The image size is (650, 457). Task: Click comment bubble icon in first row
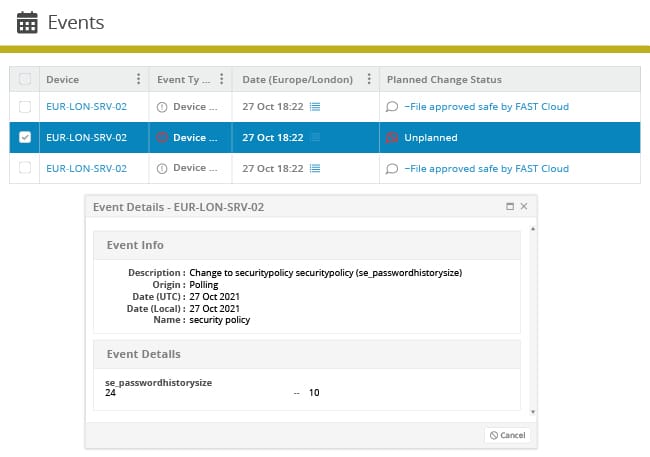click(392, 107)
